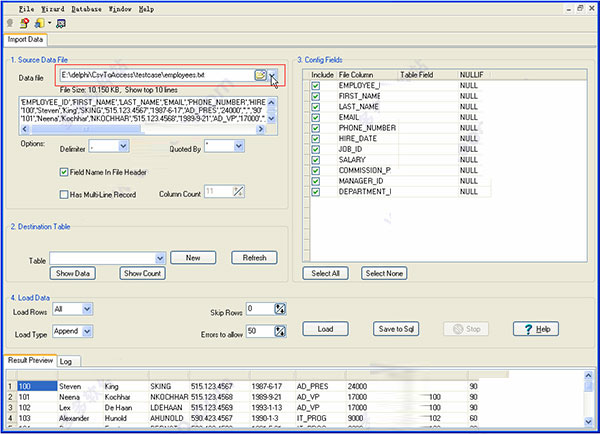Image resolution: width=600 pixels, height=434 pixels.
Task: Toggle Field Name In File Header checkbox
Action: pos(64,172)
